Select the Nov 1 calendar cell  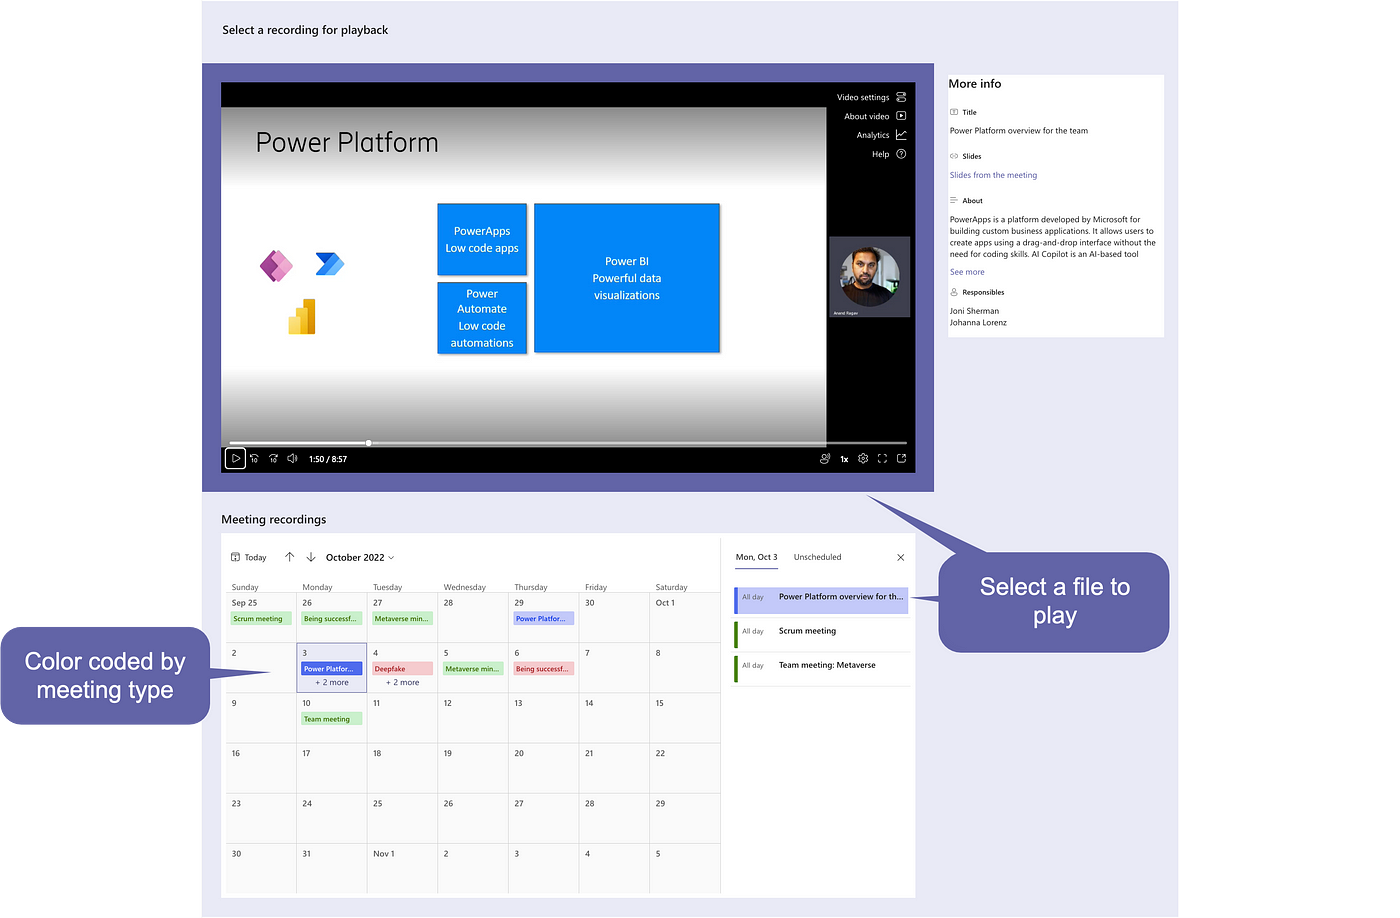(x=402, y=868)
